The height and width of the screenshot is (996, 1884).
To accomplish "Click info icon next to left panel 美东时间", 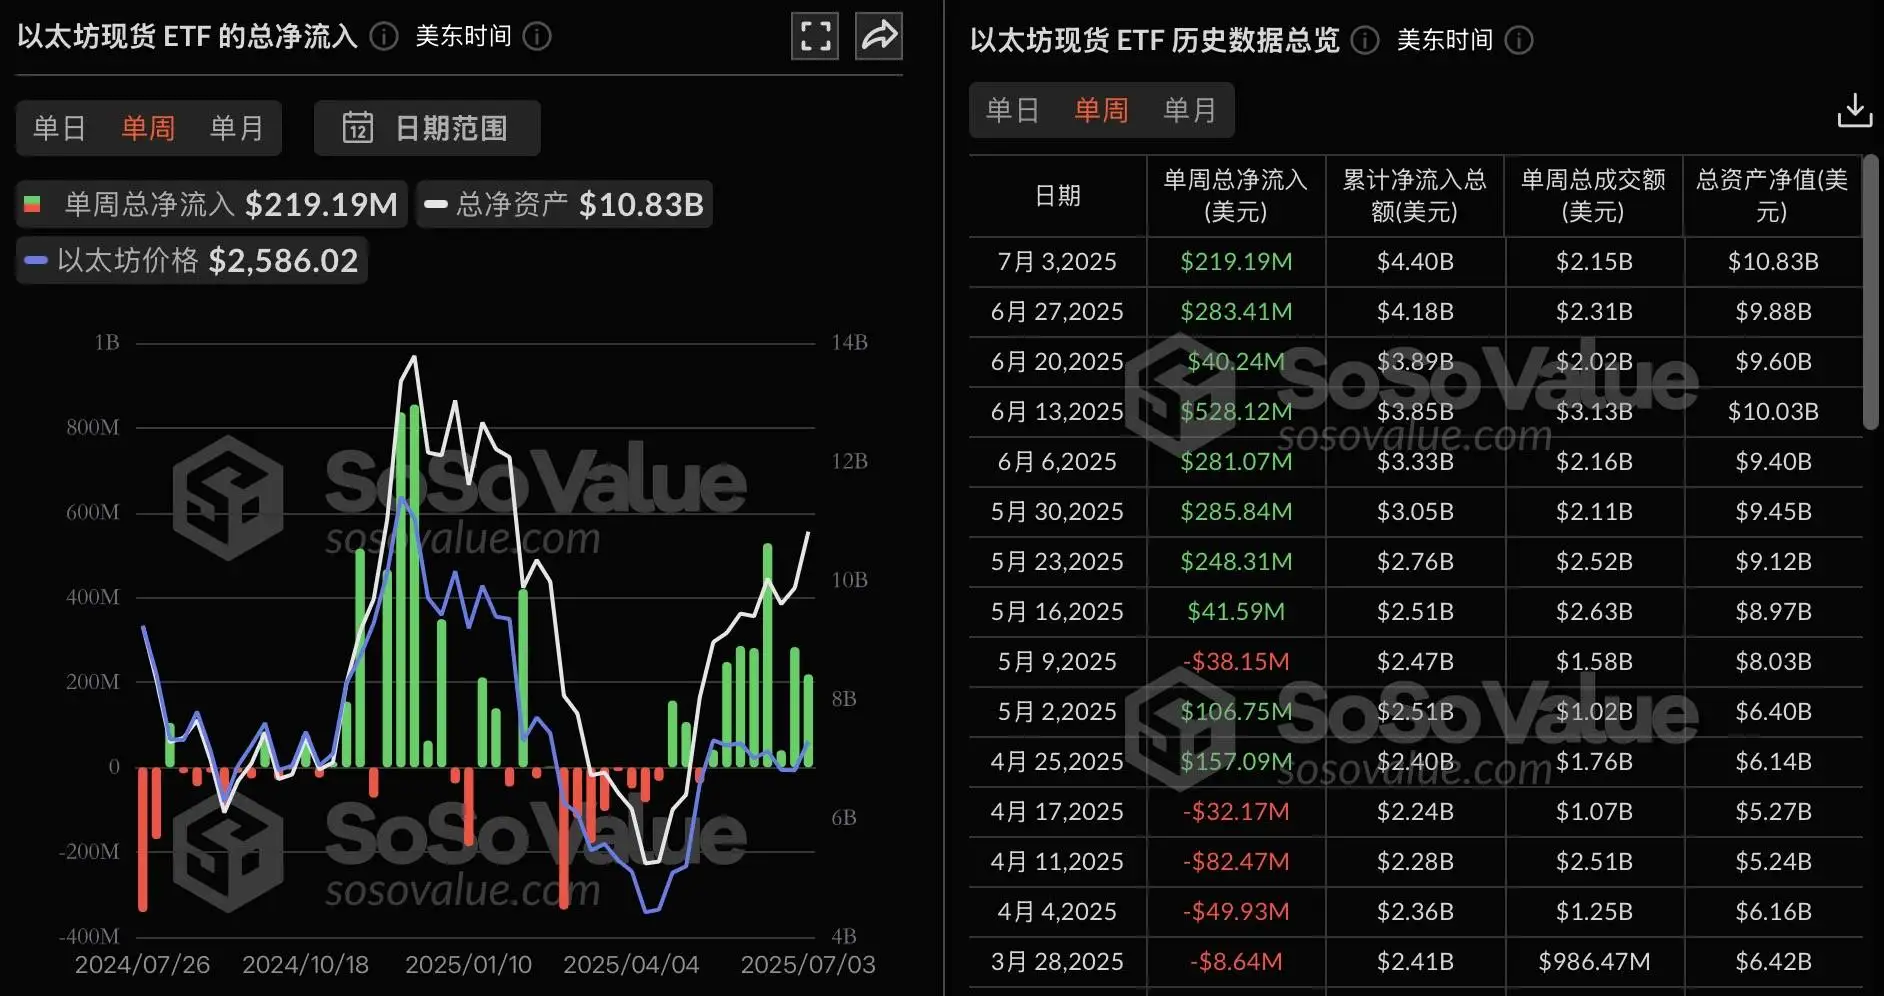I will (x=537, y=38).
